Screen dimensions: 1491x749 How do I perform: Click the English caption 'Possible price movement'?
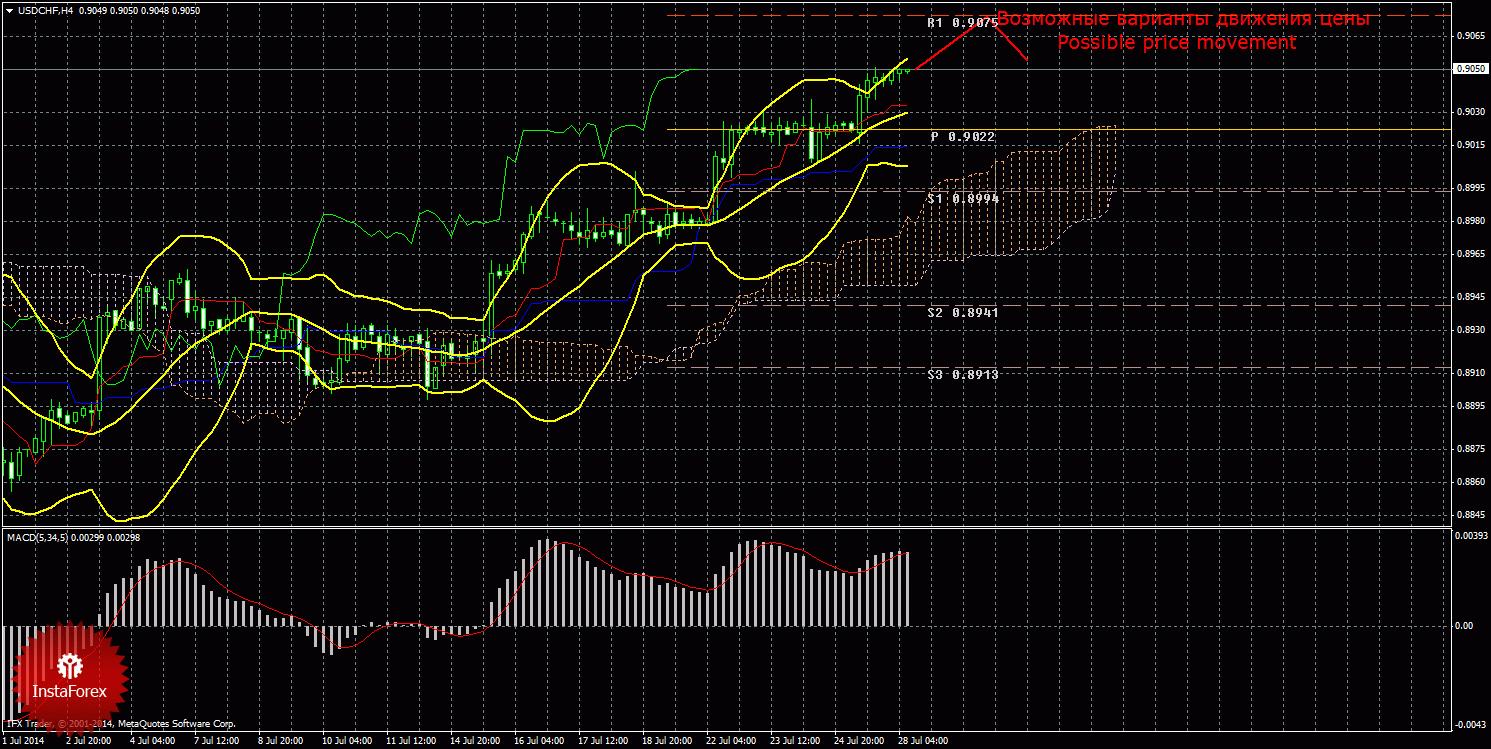[x=1177, y=43]
